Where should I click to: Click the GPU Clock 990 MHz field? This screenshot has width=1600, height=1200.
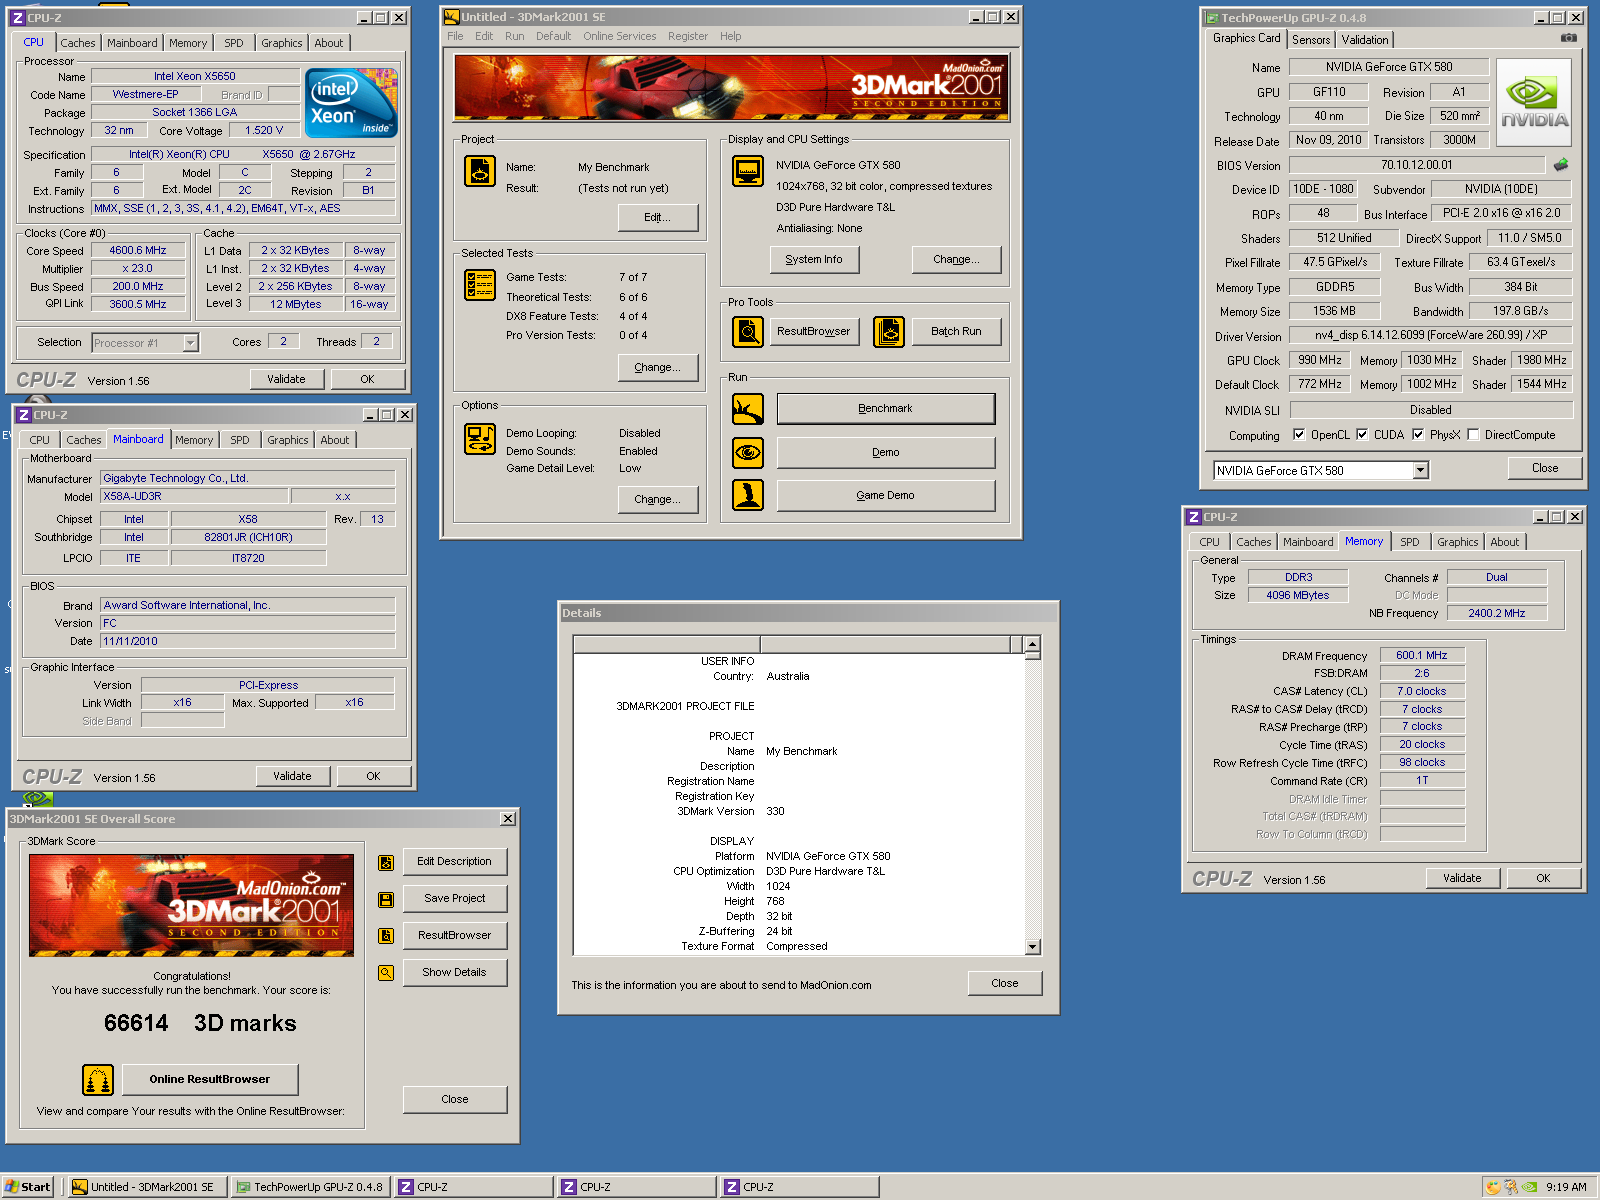(x=1320, y=360)
